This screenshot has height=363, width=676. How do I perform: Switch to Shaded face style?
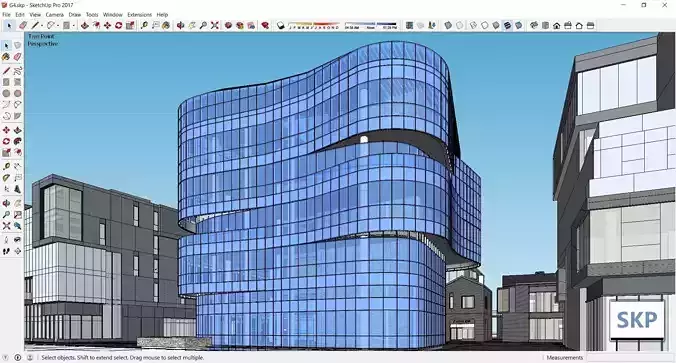click(496, 26)
